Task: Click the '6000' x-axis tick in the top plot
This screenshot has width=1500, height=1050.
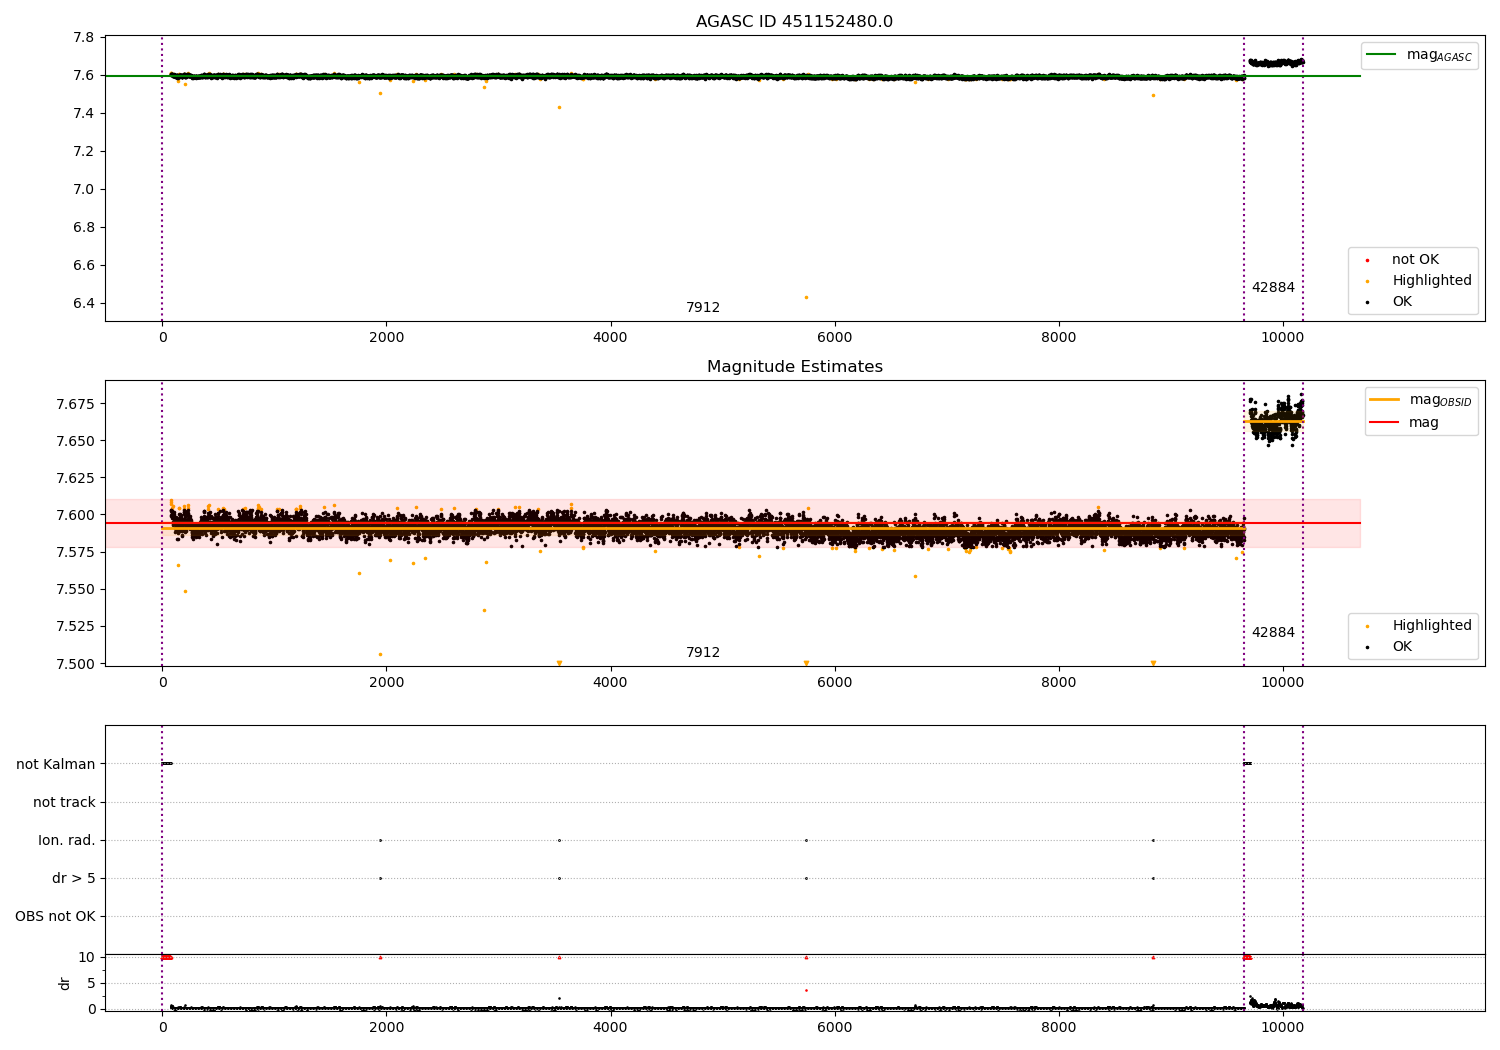Action: pos(834,338)
